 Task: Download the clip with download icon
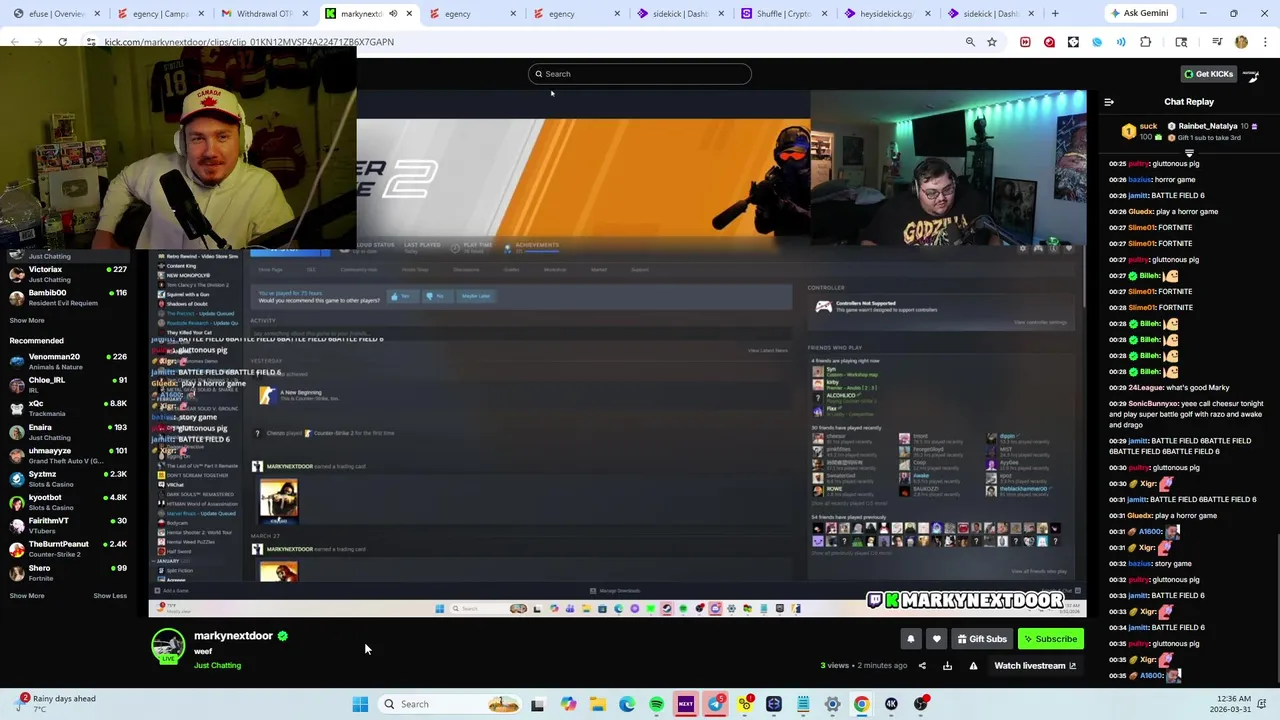(947, 666)
